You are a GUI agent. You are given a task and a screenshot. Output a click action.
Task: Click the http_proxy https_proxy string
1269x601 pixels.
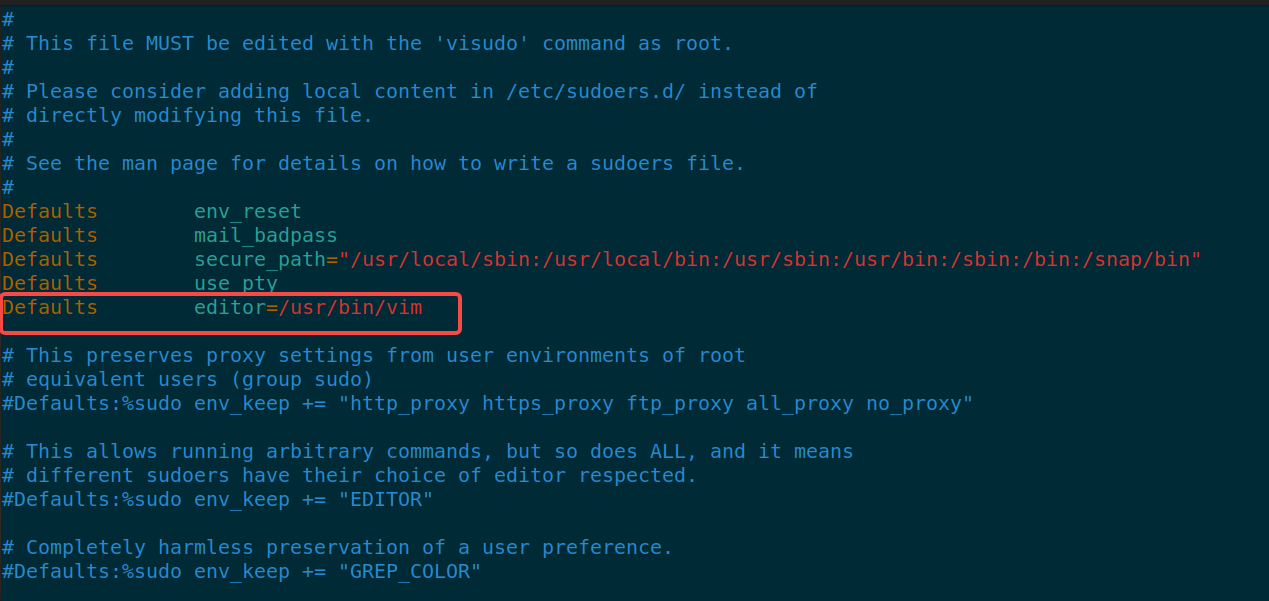point(655,404)
